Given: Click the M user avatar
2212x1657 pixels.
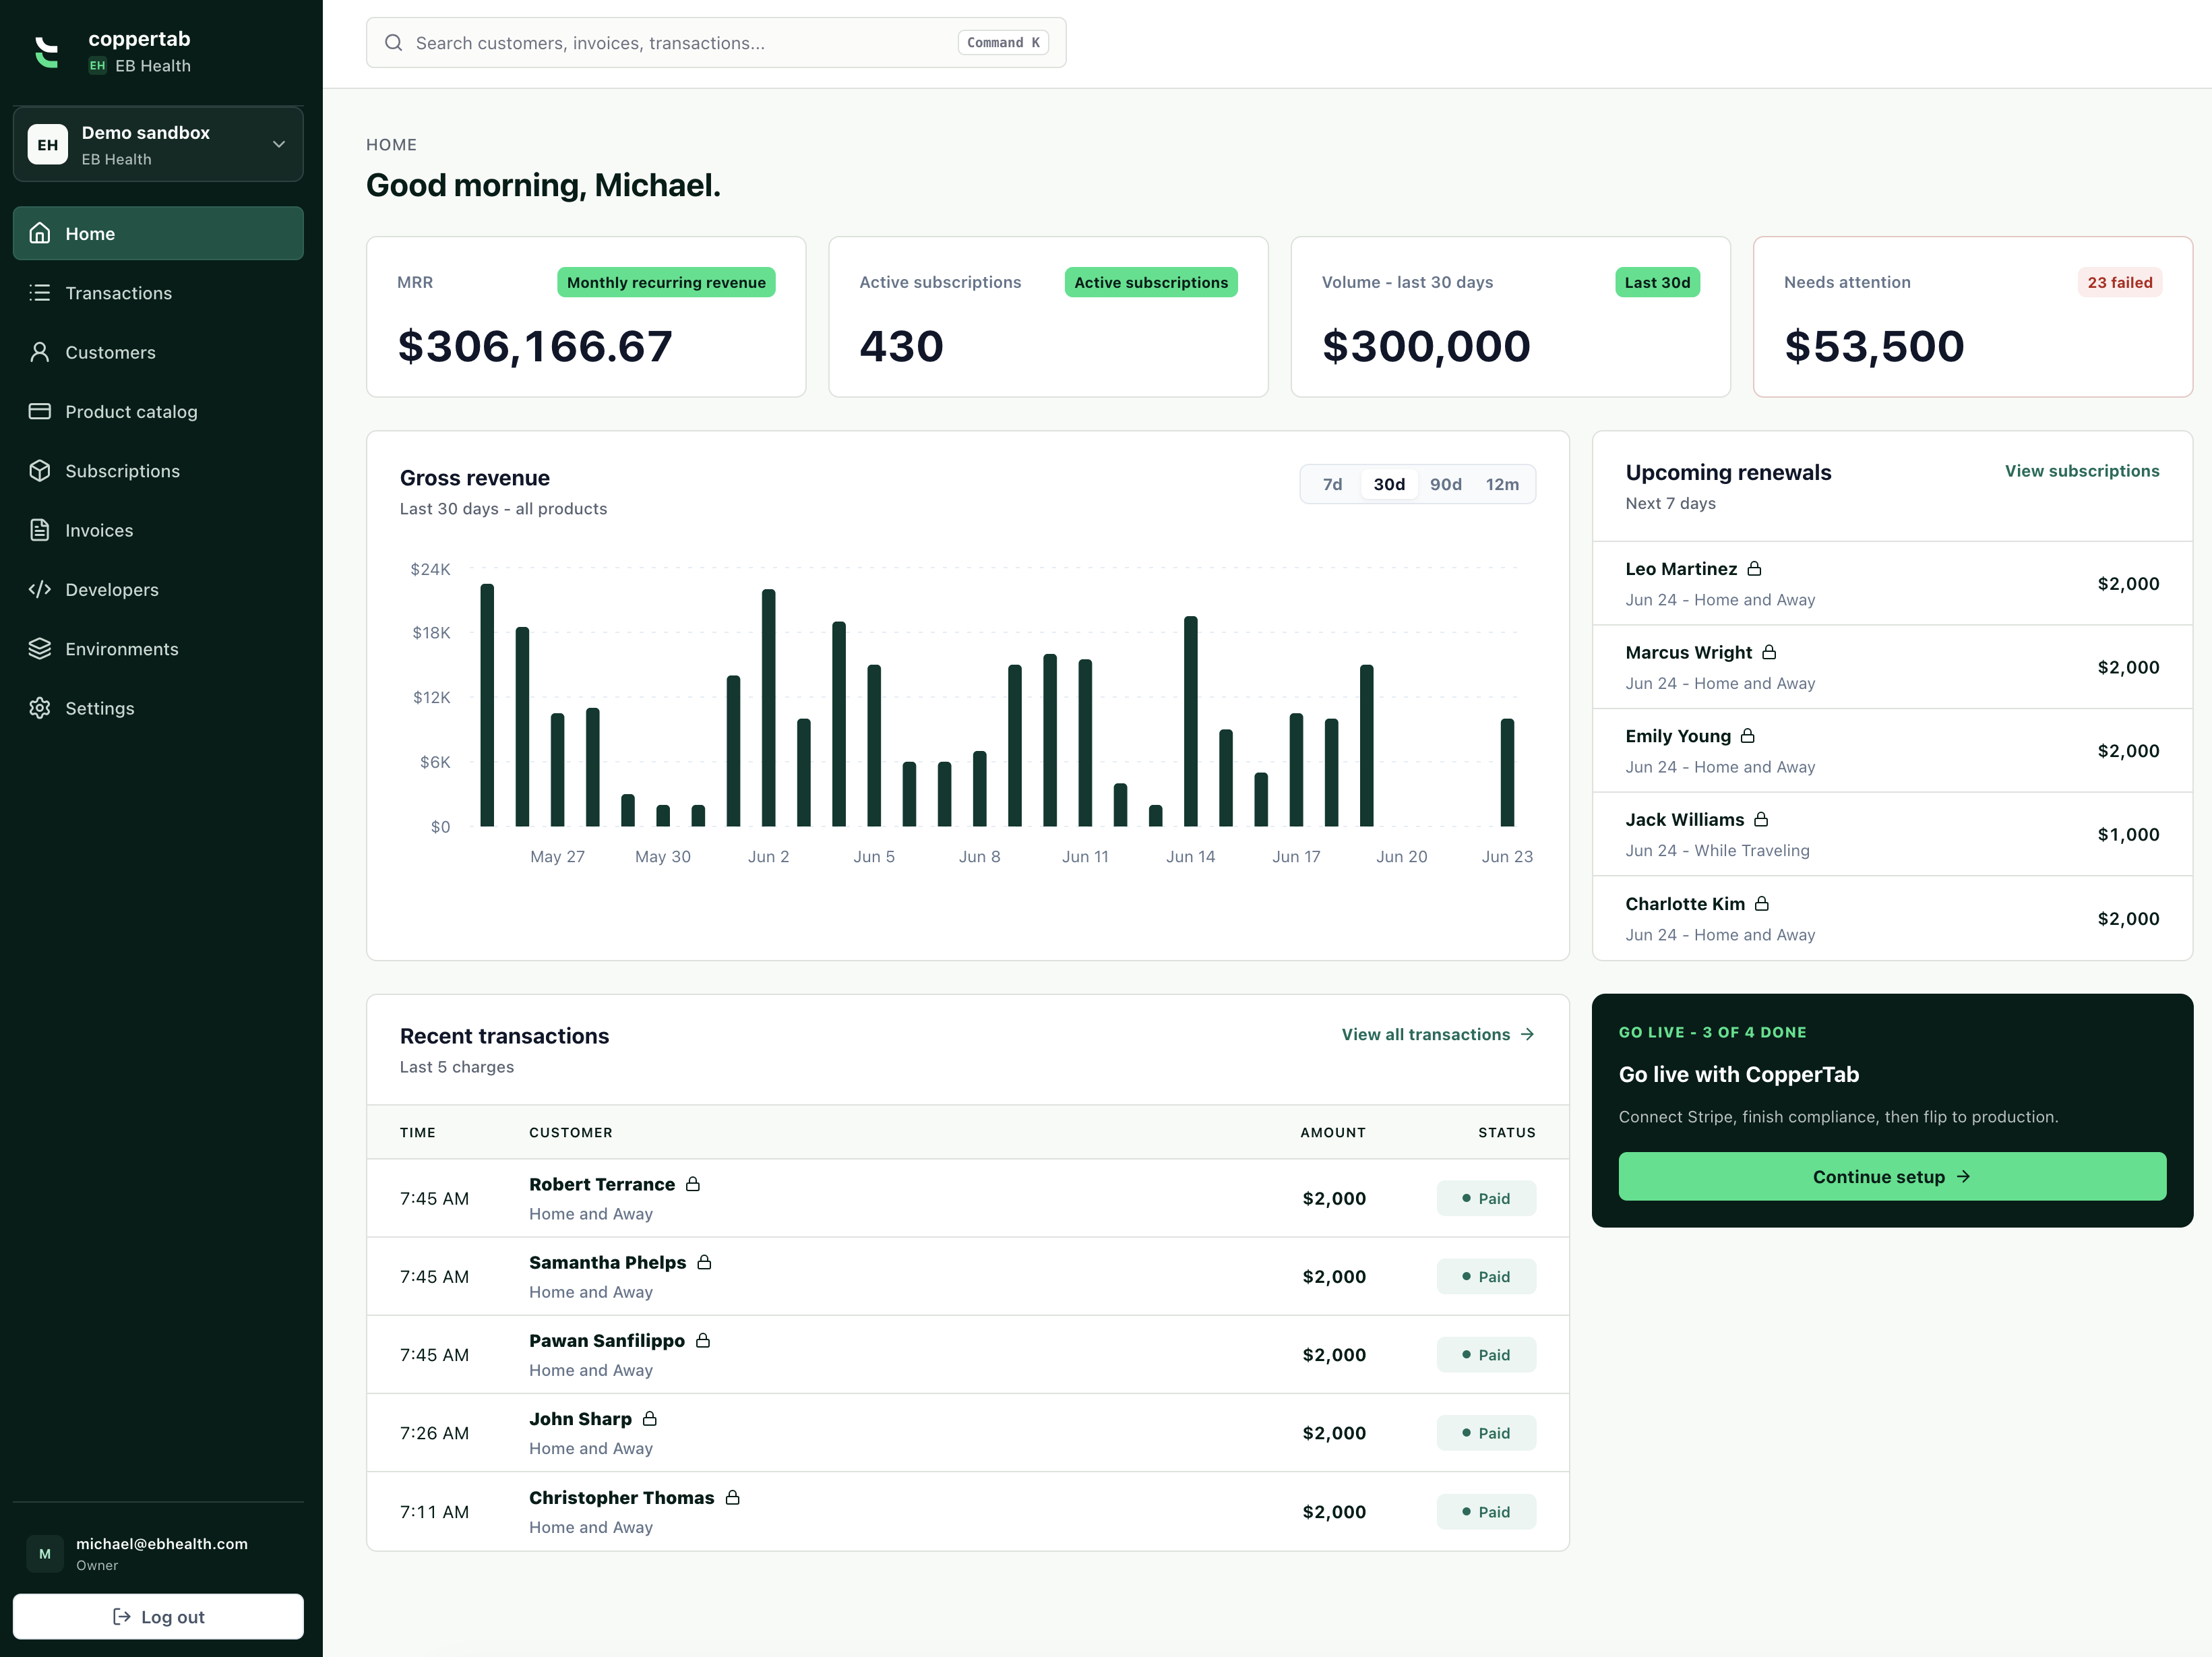Looking at the screenshot, I should (45, 1553).
